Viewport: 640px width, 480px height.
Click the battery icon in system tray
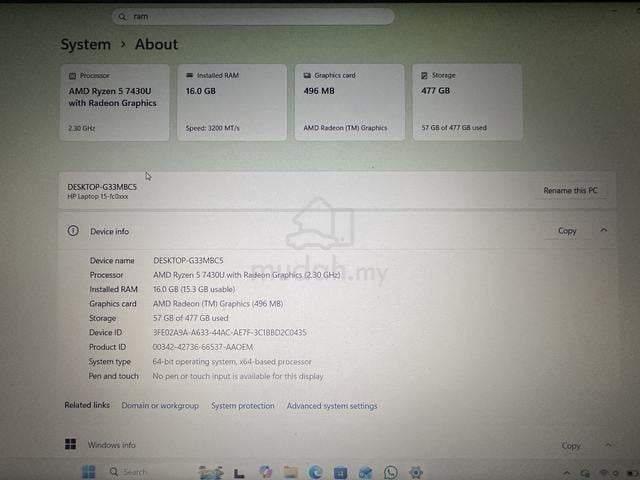pyautogui.click(x=632, y=473)
